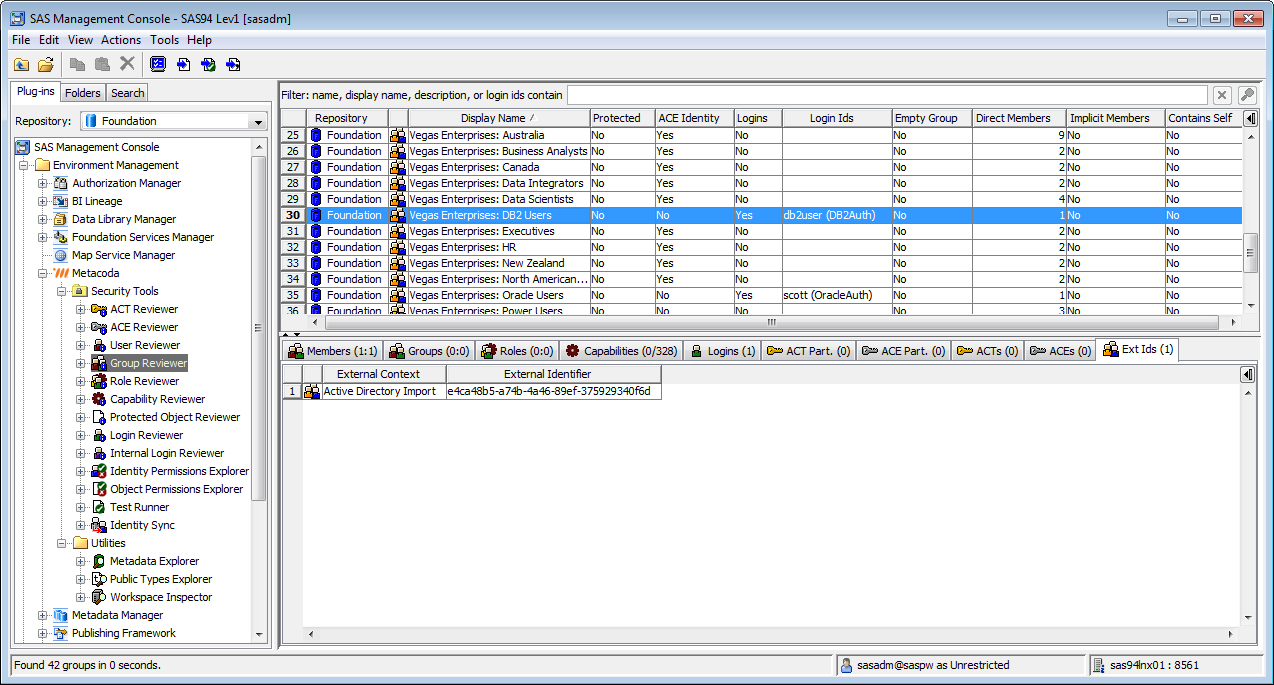Viewport: 1274px width, 685px height.
Task: Click the Copy toolbar icon
Action: tap(77, 64)
